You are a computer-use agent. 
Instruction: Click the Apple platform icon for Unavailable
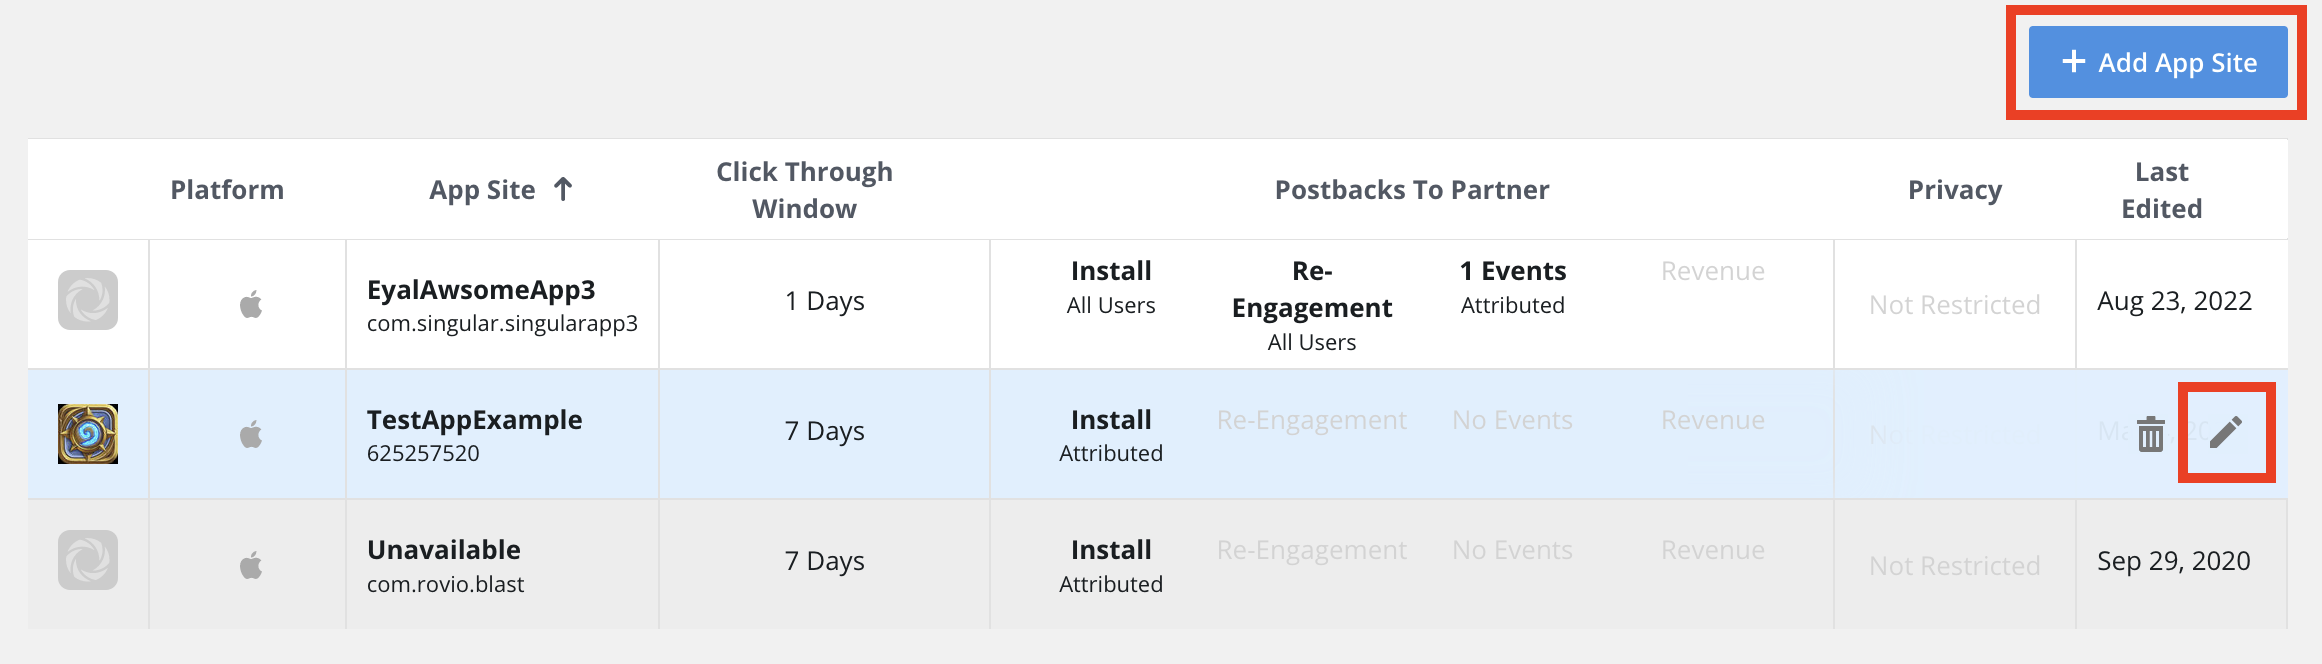click(251, 565)
